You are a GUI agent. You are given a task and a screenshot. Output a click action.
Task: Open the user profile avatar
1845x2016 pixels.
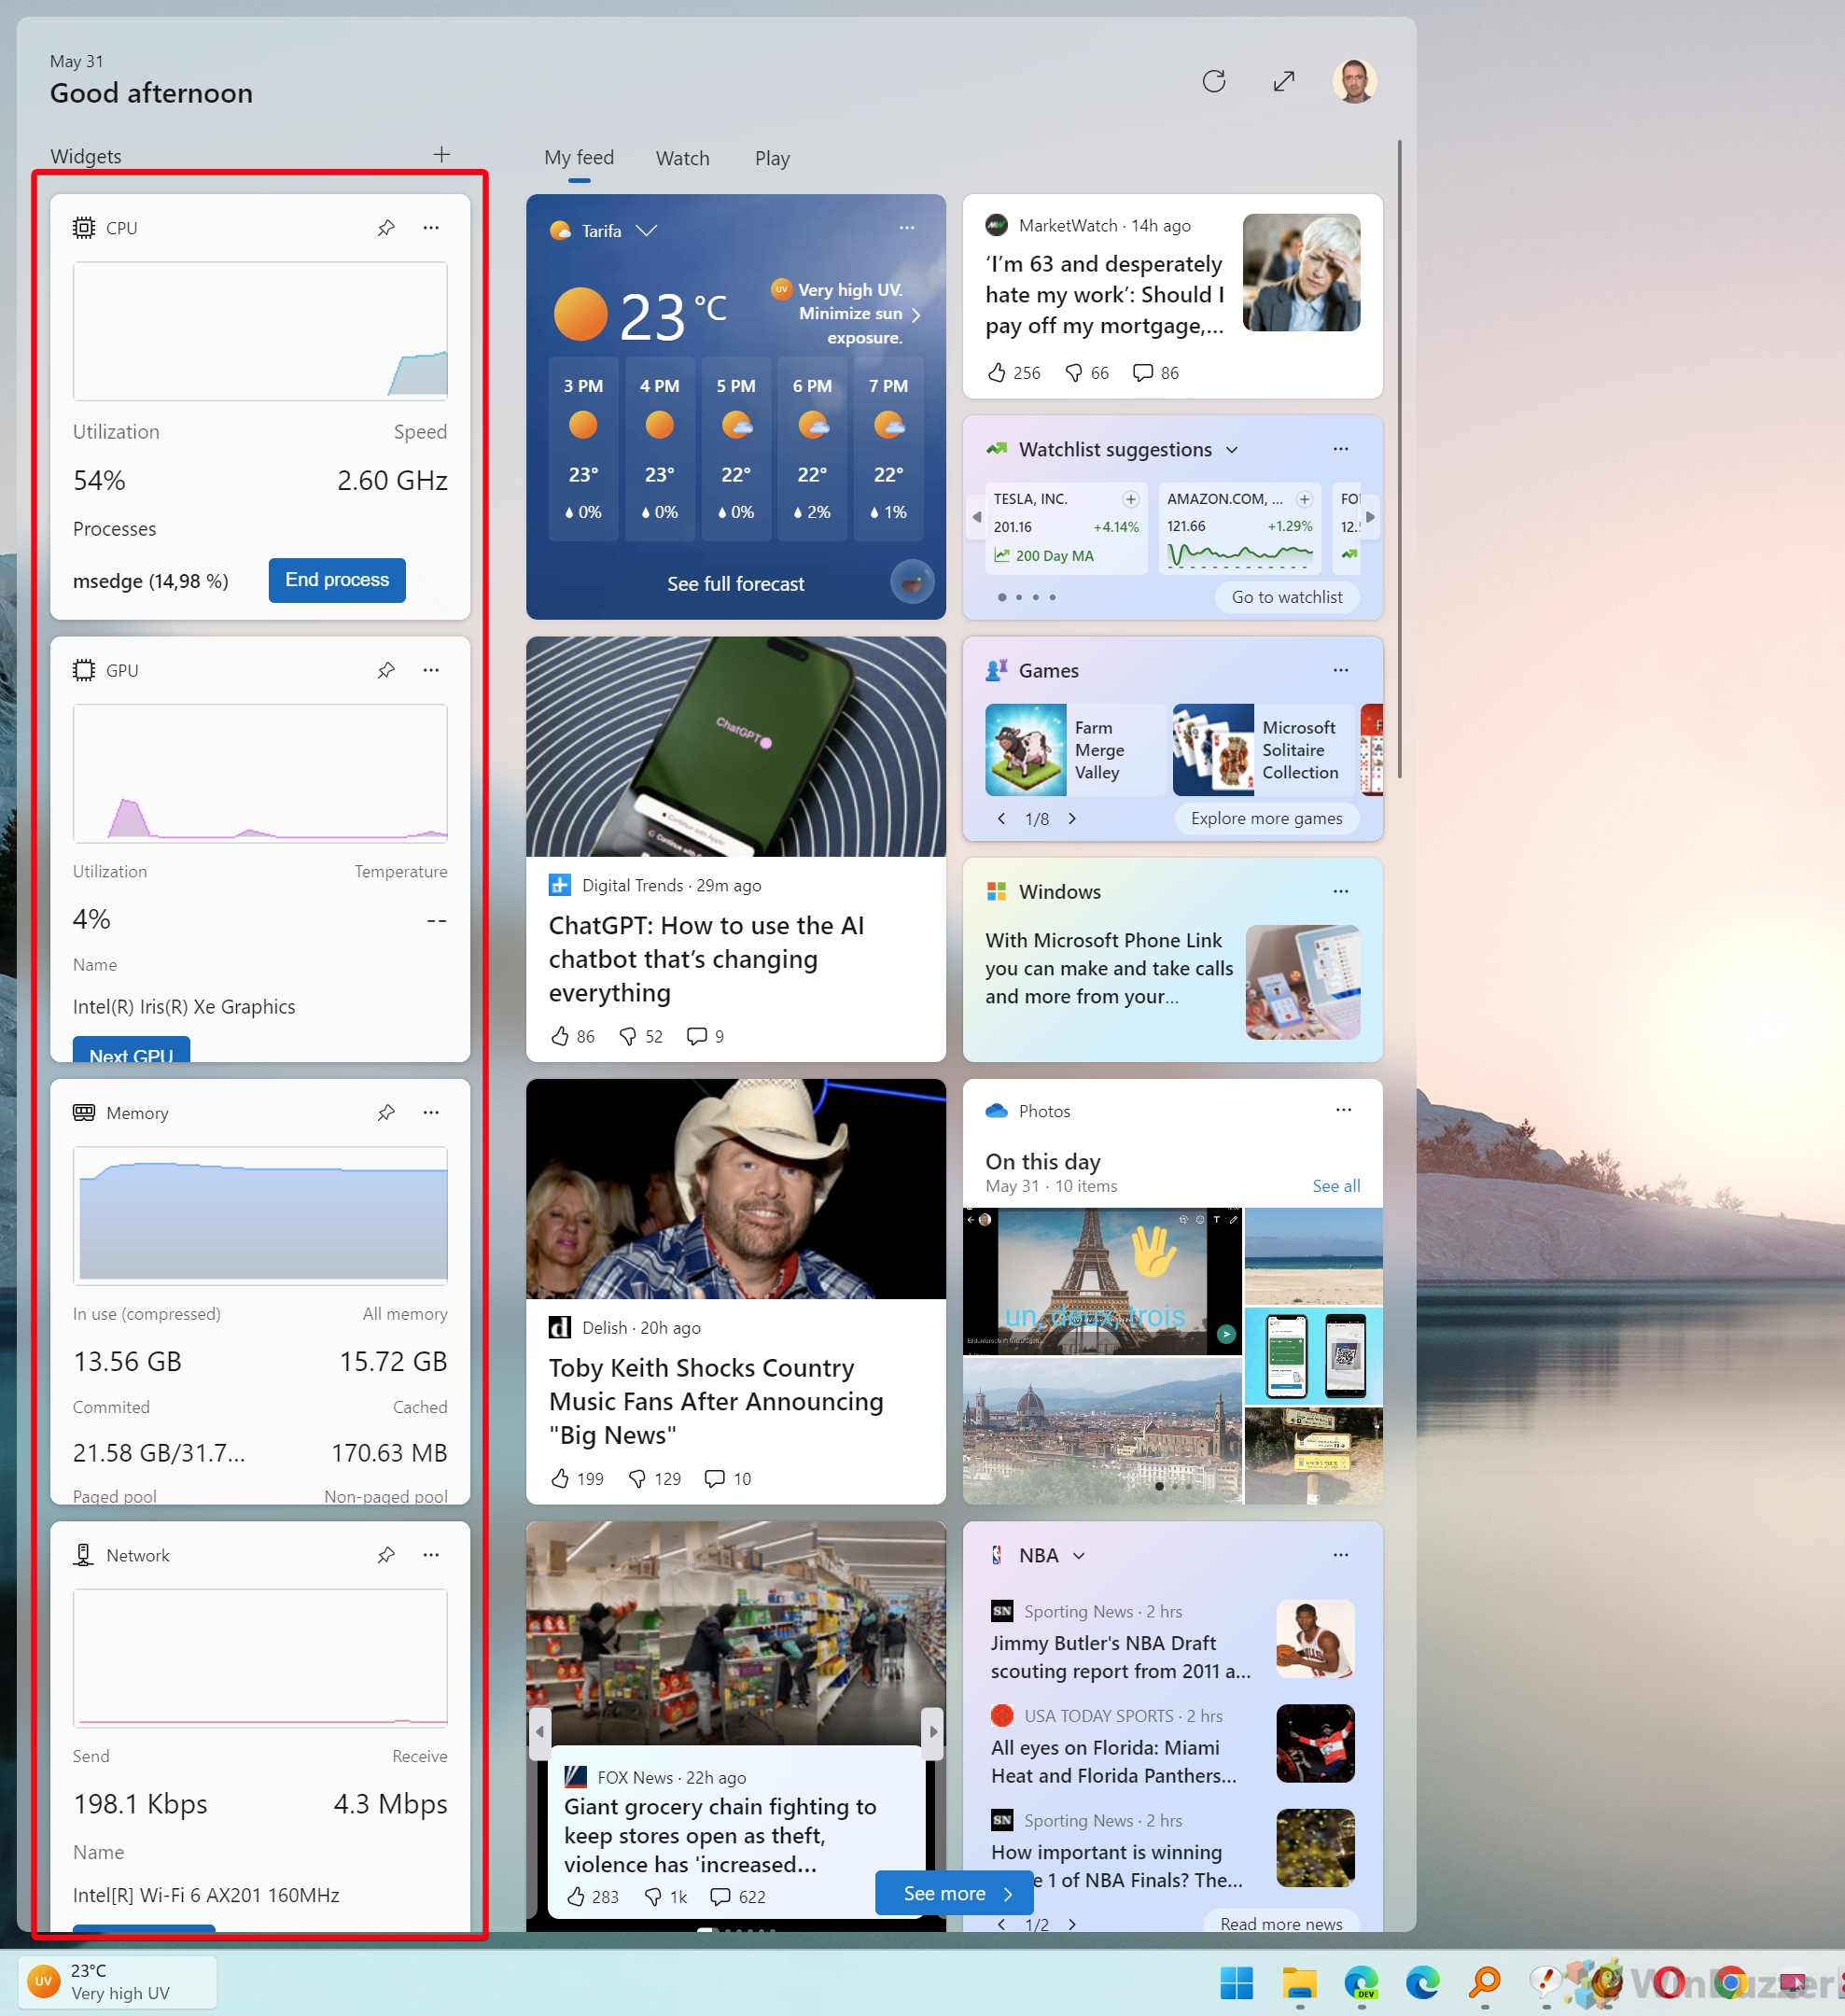tap(1354, 81)
